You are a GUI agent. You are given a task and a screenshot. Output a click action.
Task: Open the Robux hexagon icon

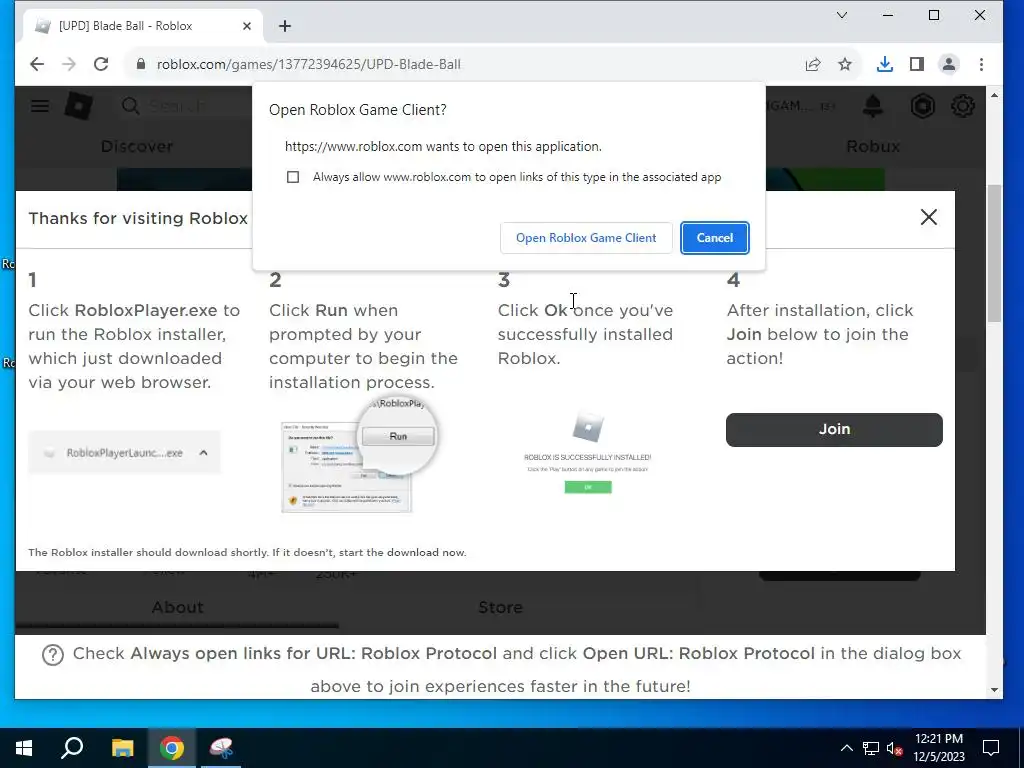[x=923, y=106]
